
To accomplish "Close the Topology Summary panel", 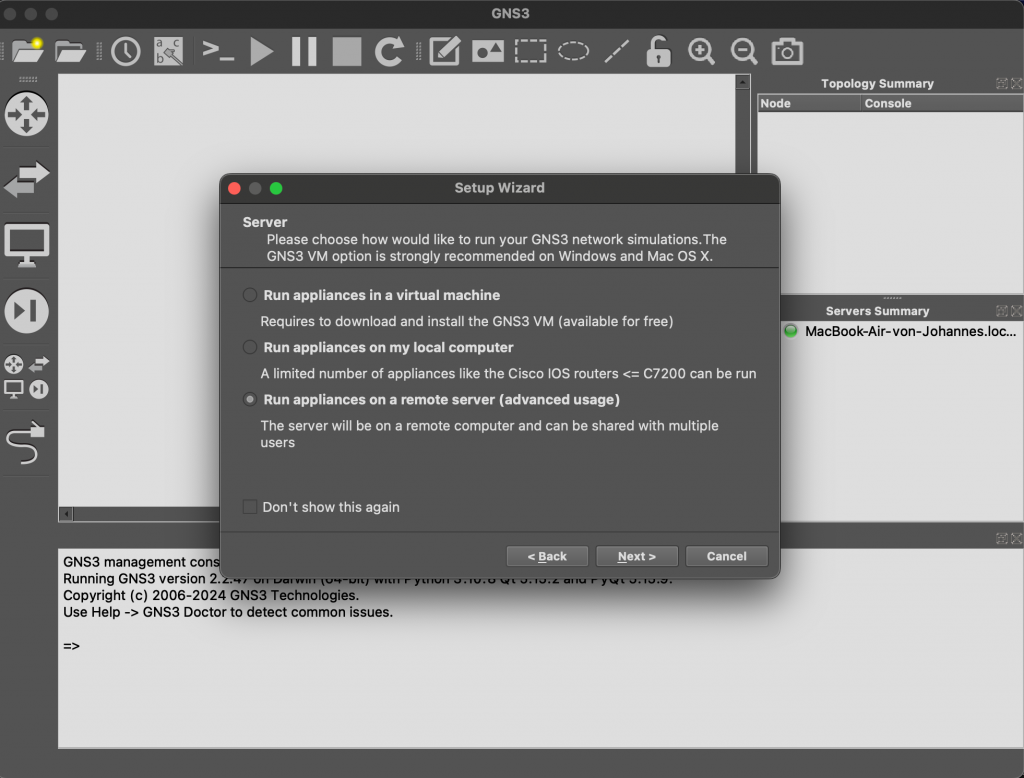I will (x=1016, y=83).
